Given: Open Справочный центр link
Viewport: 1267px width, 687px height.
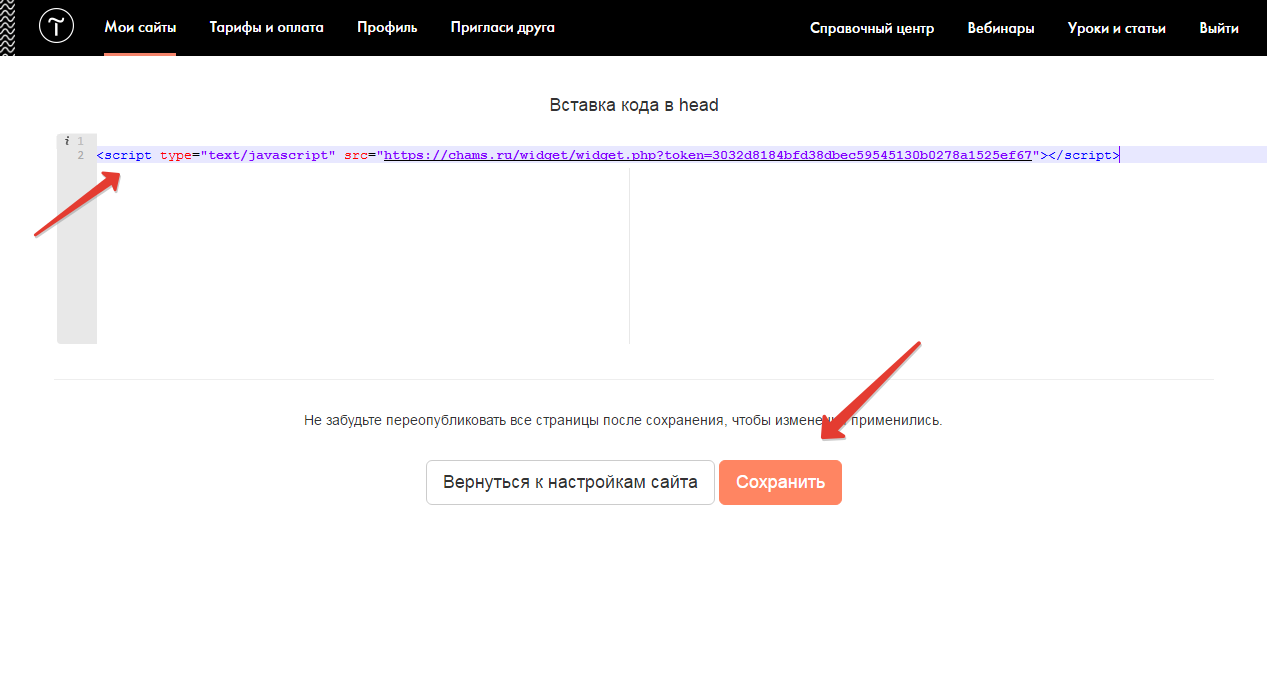Looking at the screenshot, I should (871, 28).
